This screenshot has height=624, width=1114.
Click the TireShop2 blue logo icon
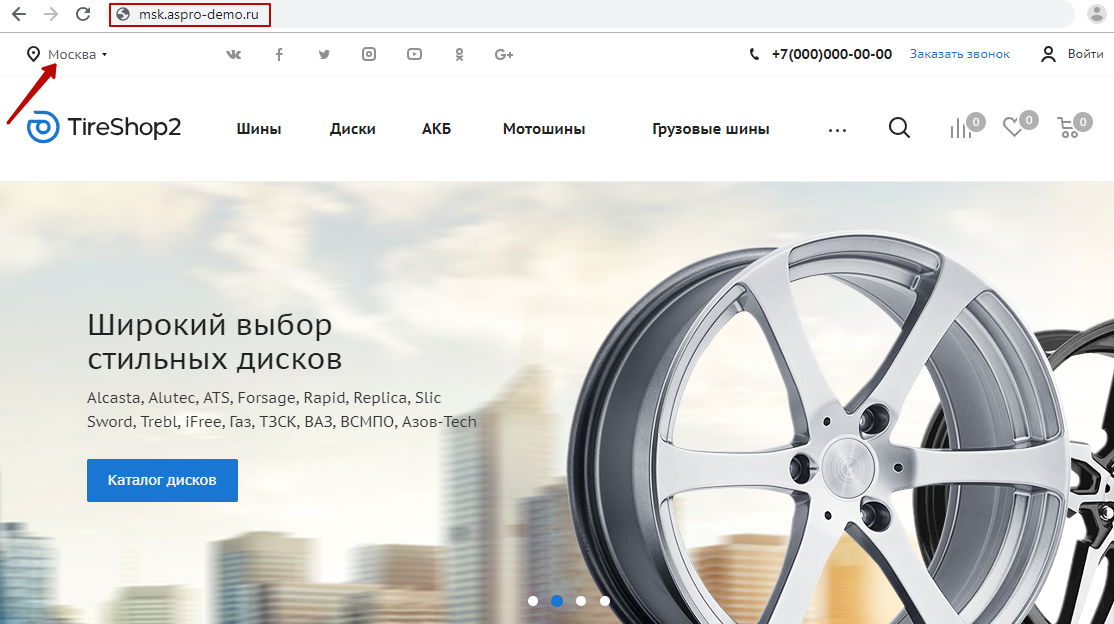point(43,127)
